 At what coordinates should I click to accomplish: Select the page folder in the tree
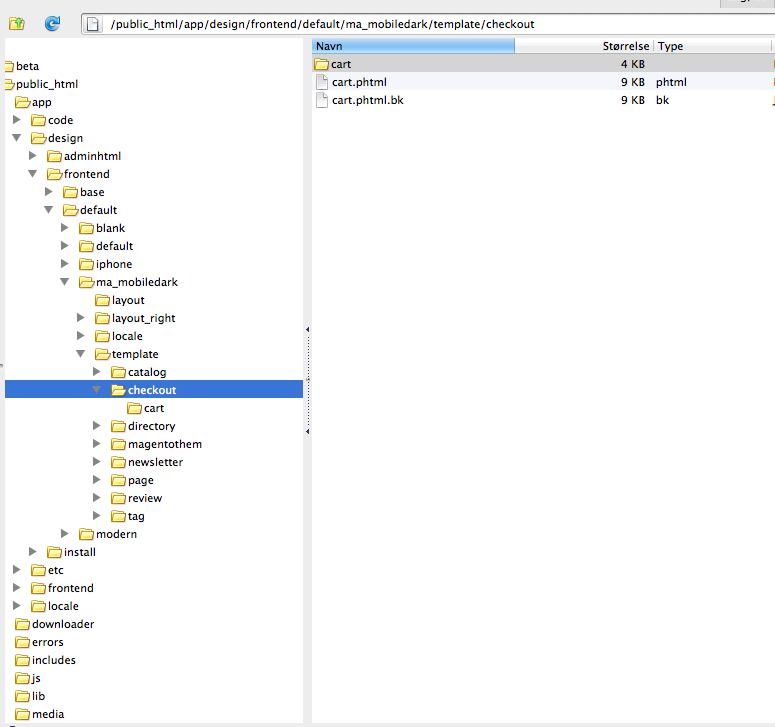pos(132,480)
